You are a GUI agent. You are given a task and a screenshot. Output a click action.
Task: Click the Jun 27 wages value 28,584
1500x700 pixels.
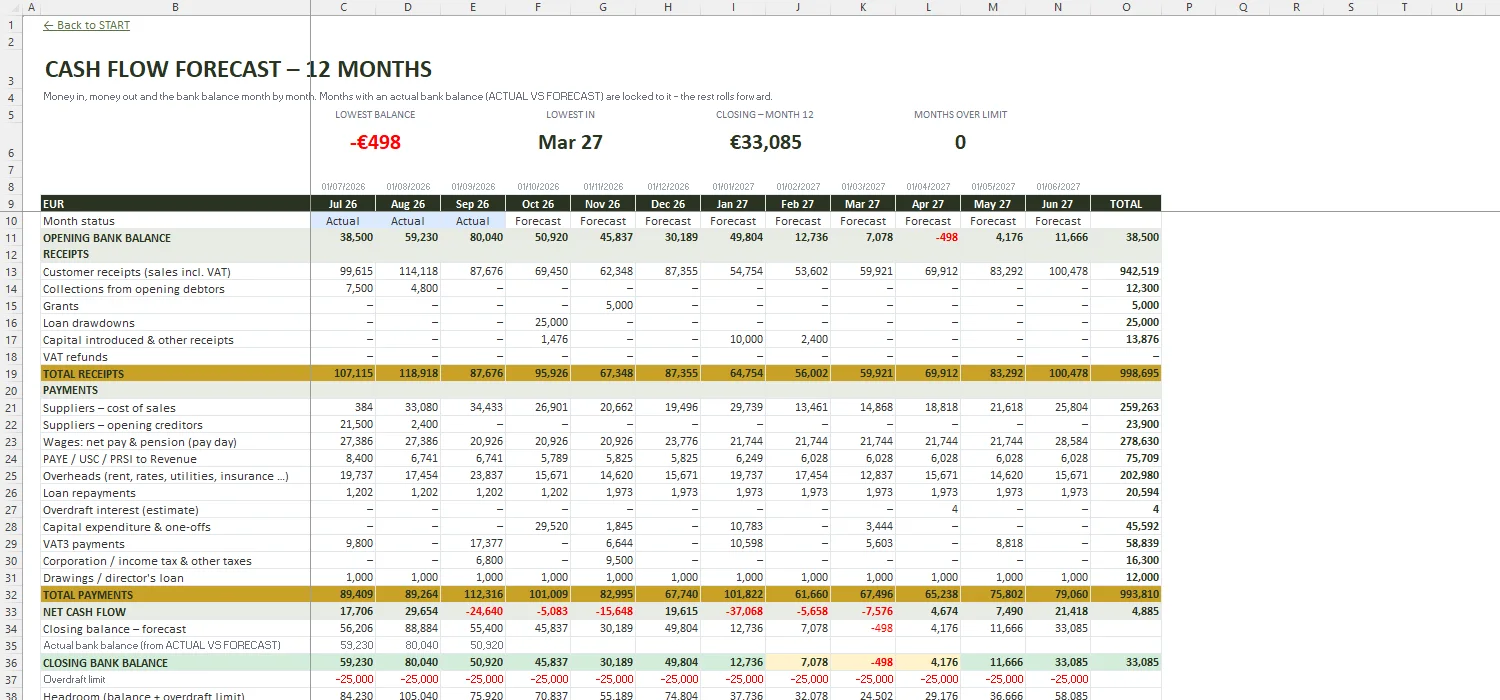(1070, 442)
